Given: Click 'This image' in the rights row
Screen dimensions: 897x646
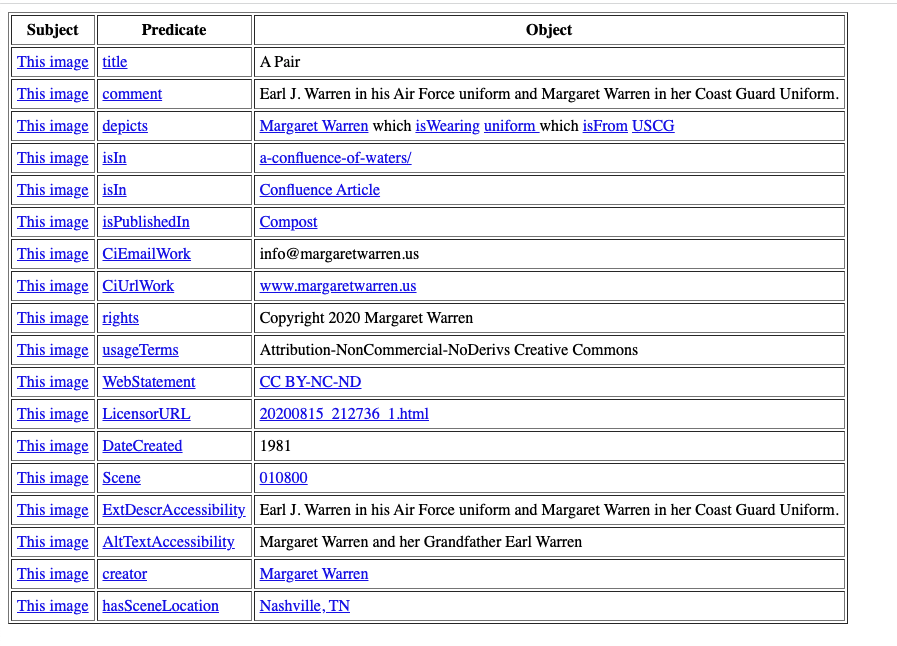Looking at the screenshot, I should (53, 318).
